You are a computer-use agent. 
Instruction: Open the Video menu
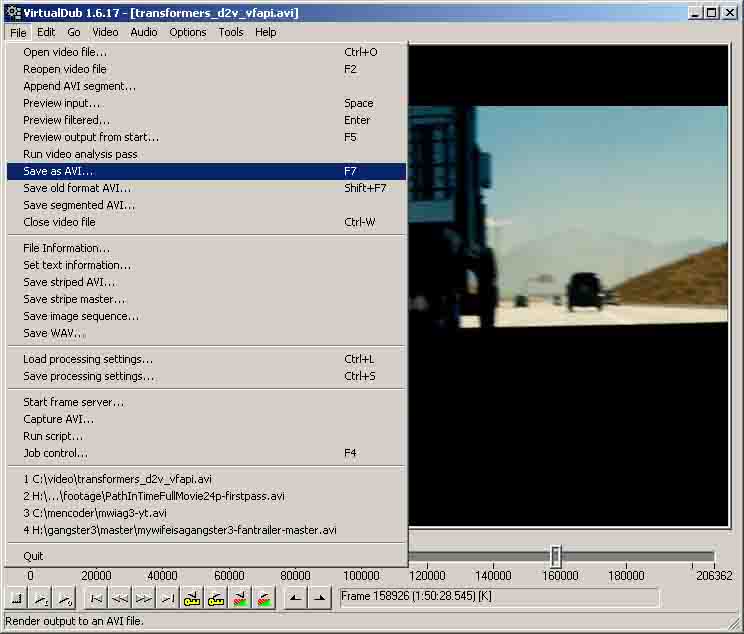point(105,32)
